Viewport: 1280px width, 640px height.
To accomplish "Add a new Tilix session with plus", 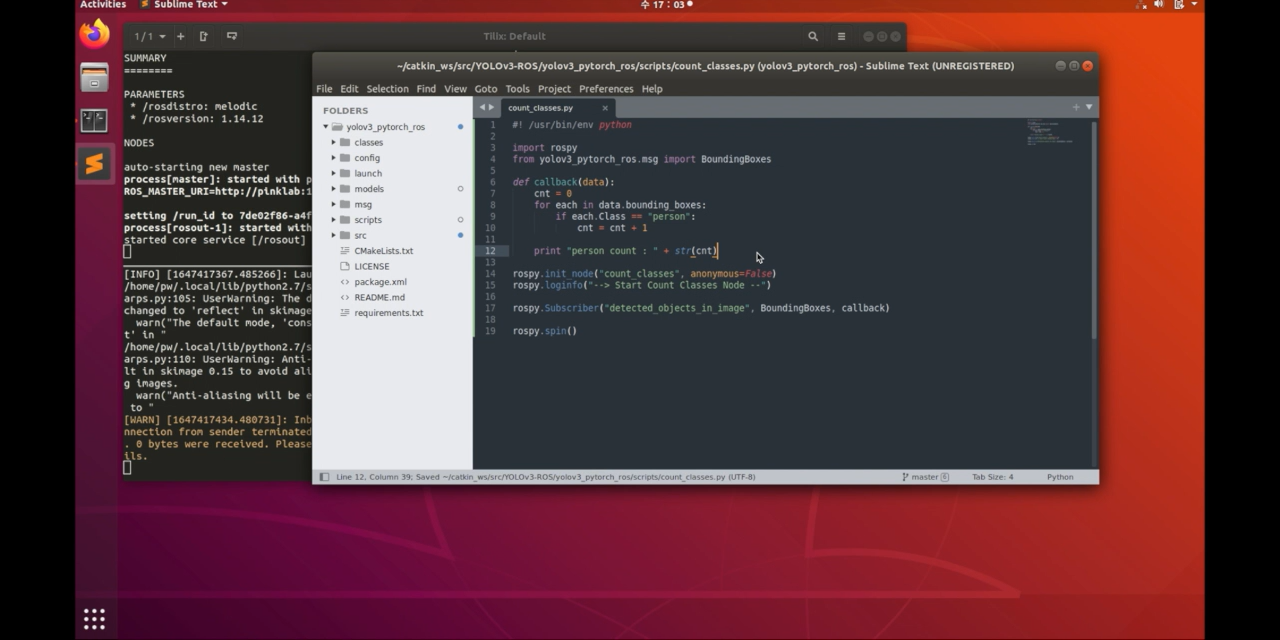I will [x=180, y=36].
